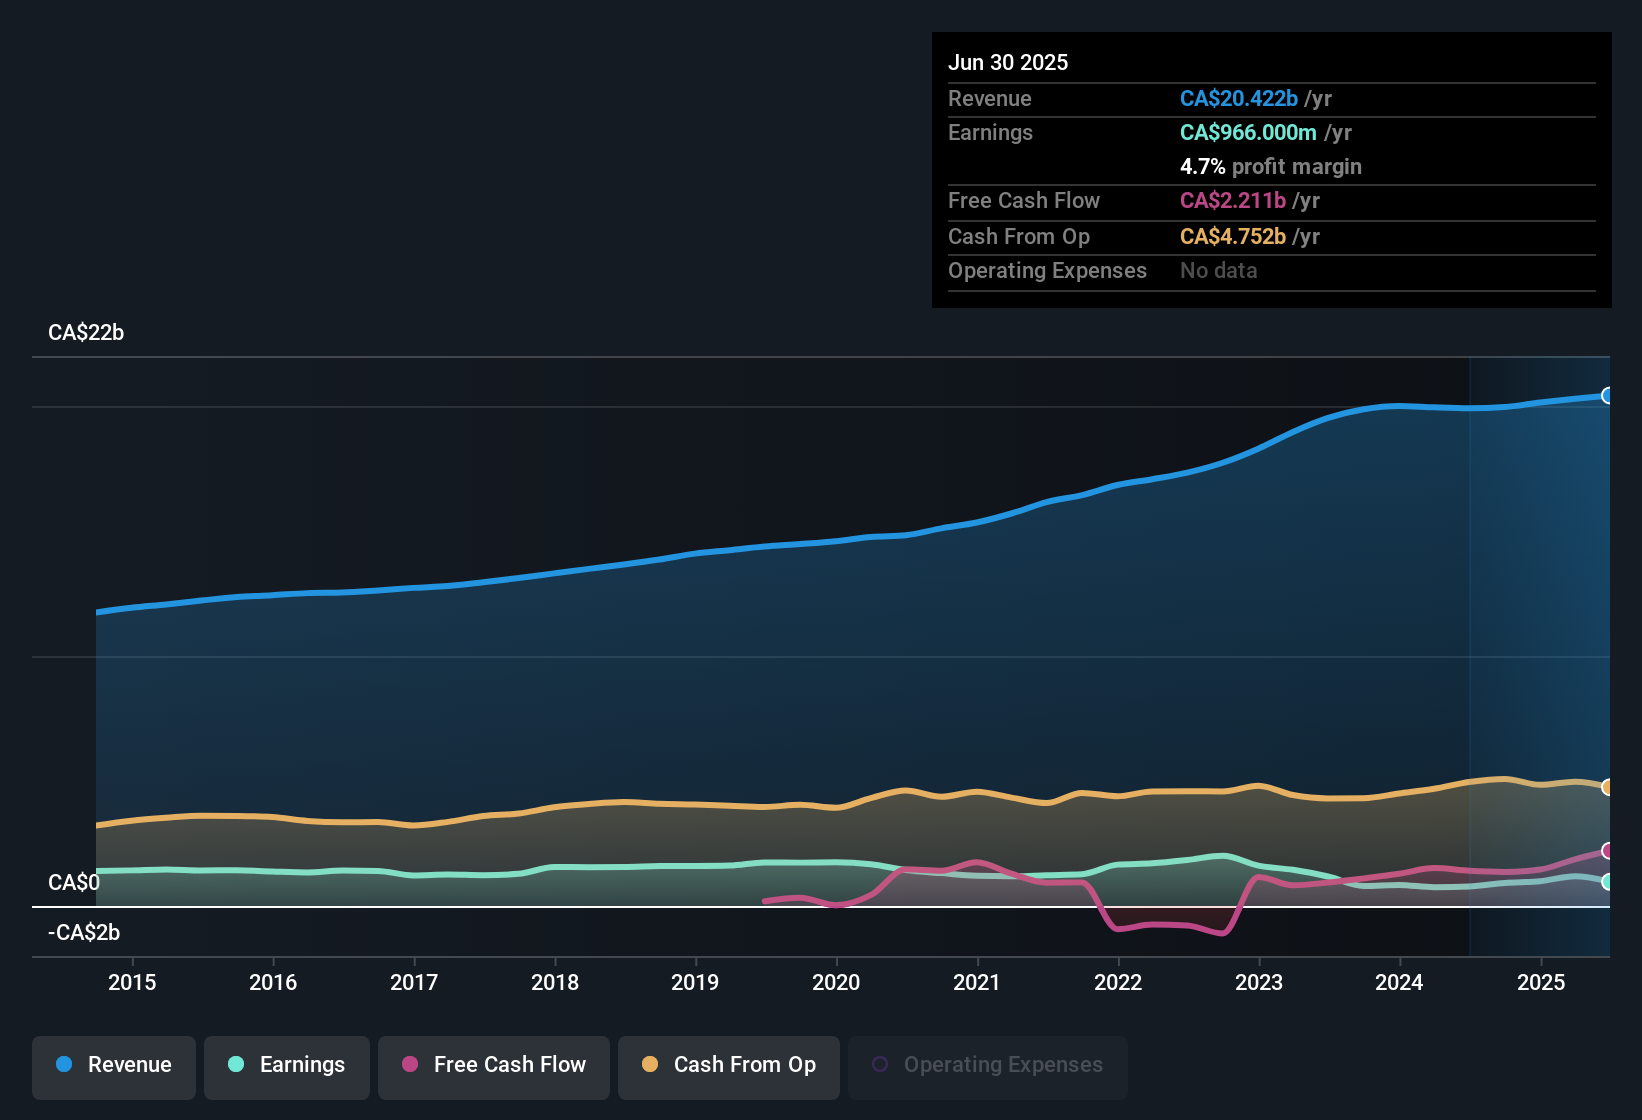
Task: Select the 2025 year tick label
Action: pyautogui.click(x=1541, y=982)
